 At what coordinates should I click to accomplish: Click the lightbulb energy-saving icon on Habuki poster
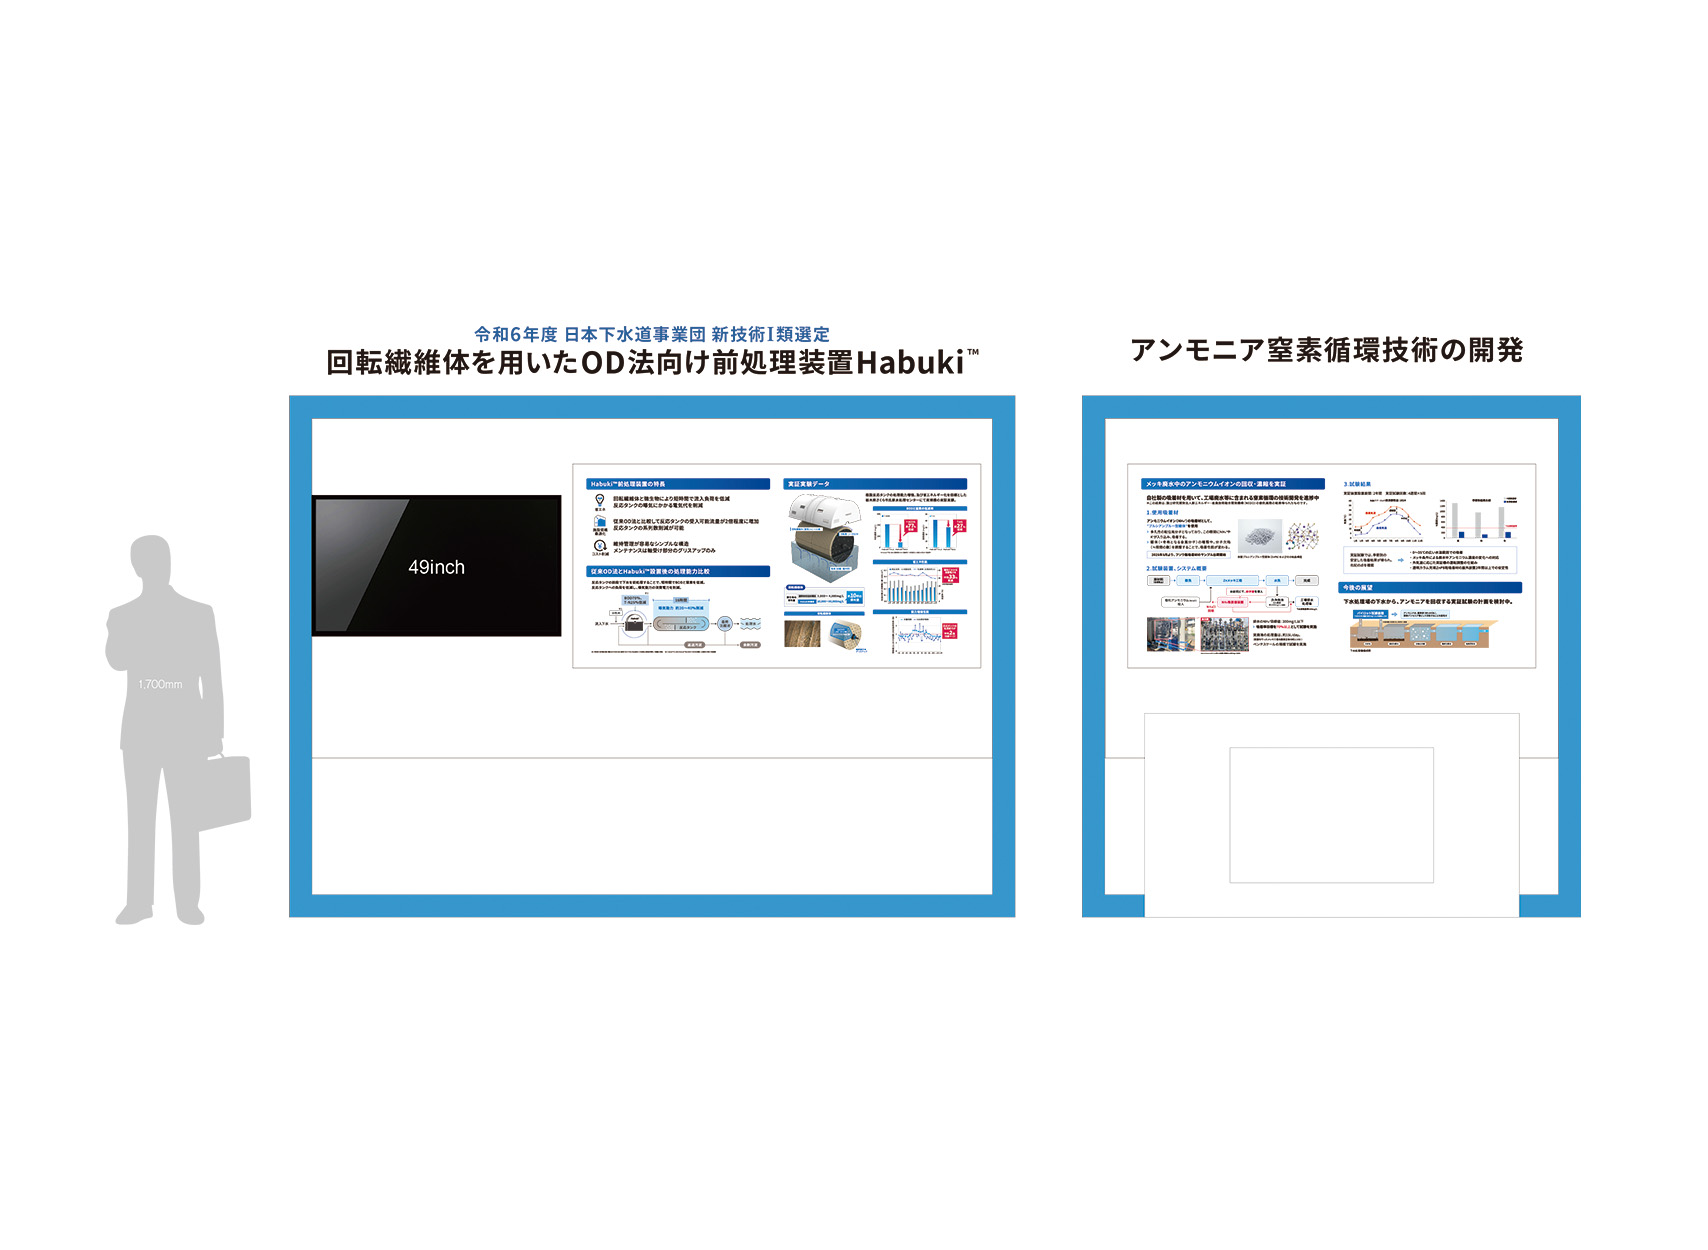coord(600,500)
